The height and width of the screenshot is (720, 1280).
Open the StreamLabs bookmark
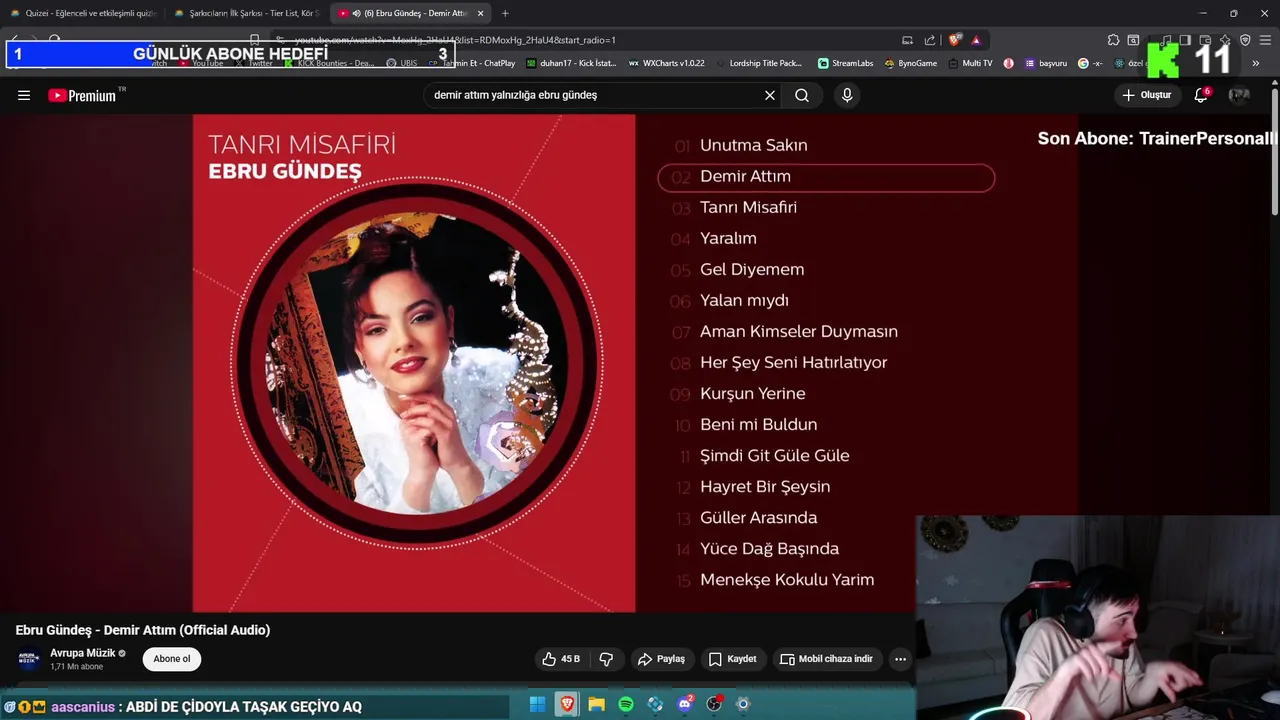coord(845,63)
